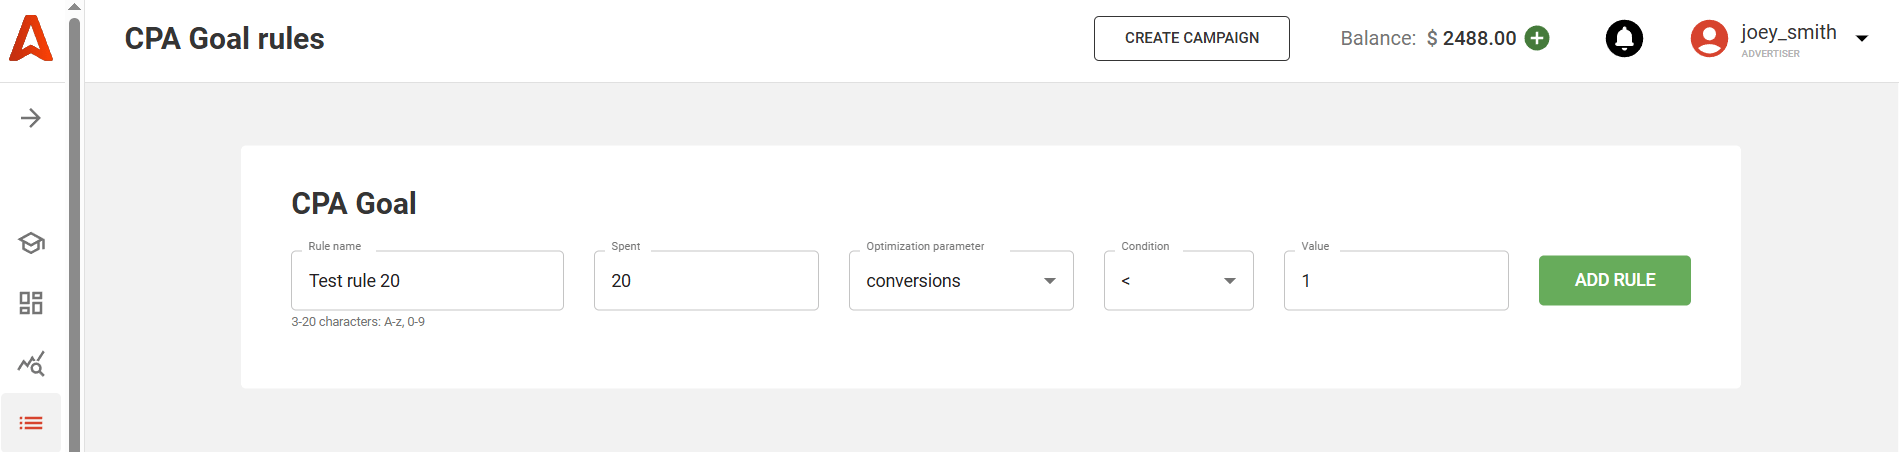This screenshot has height=452, width=1899.
Task: Open the dashboard grid icon
Action: click(31, 303)
